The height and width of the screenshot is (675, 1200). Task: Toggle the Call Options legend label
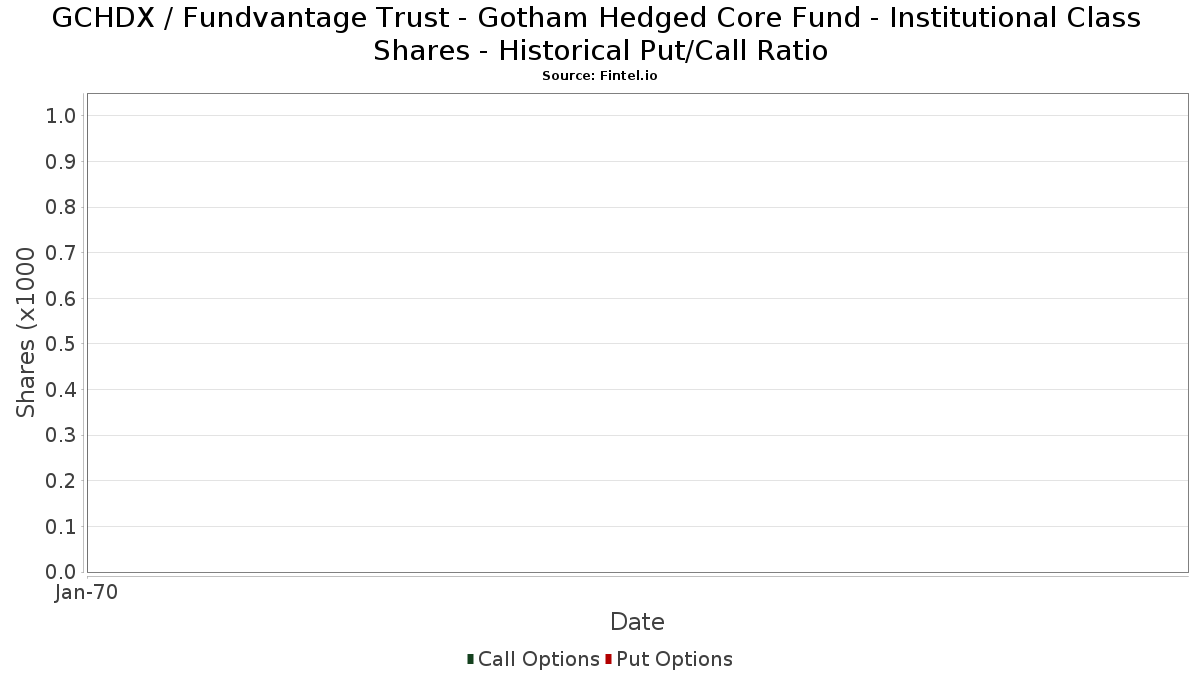(538, 659)
